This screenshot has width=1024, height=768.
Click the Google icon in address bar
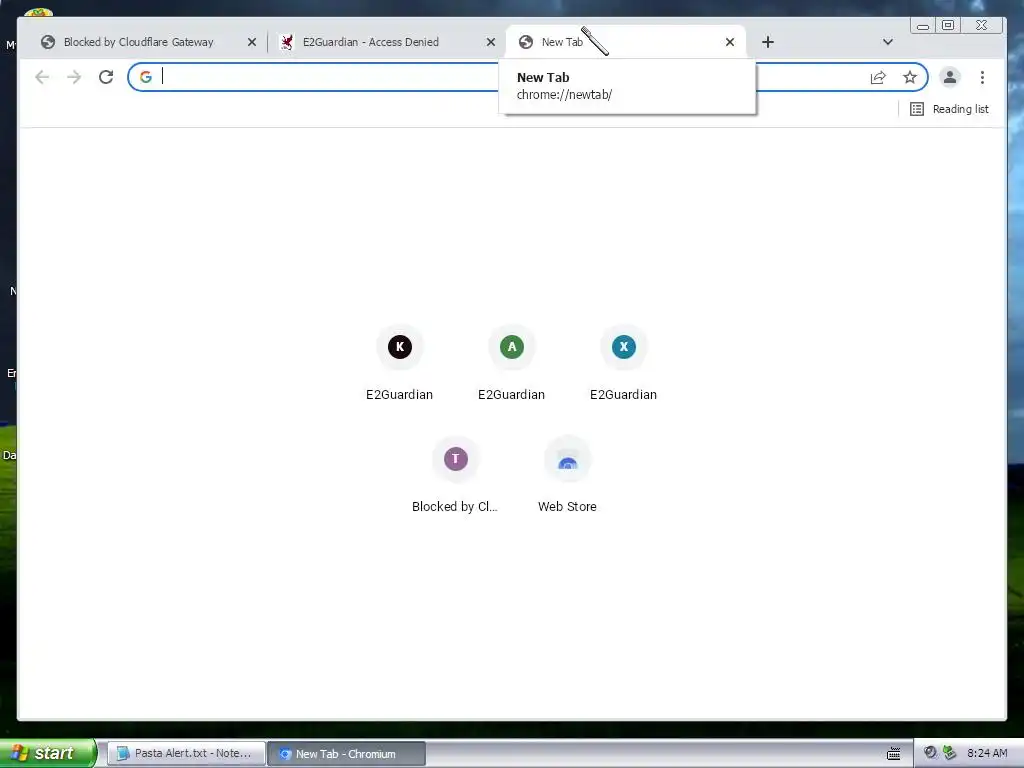click(x=146, y=77)
